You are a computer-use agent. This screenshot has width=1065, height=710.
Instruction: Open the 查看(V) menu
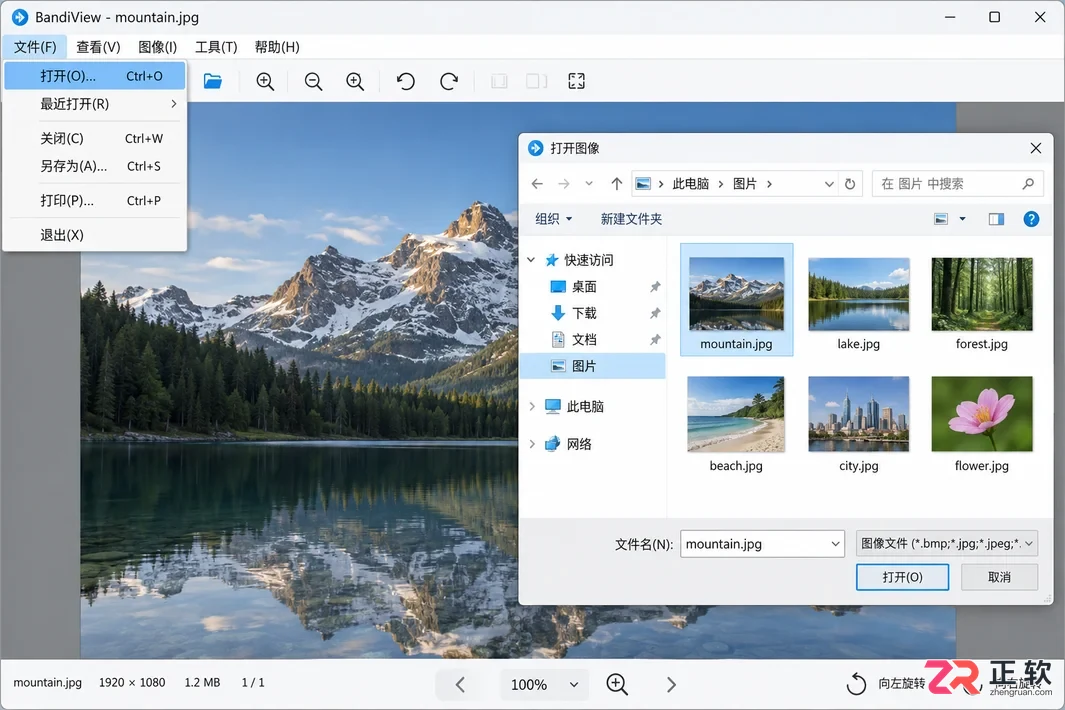point(98,47)
